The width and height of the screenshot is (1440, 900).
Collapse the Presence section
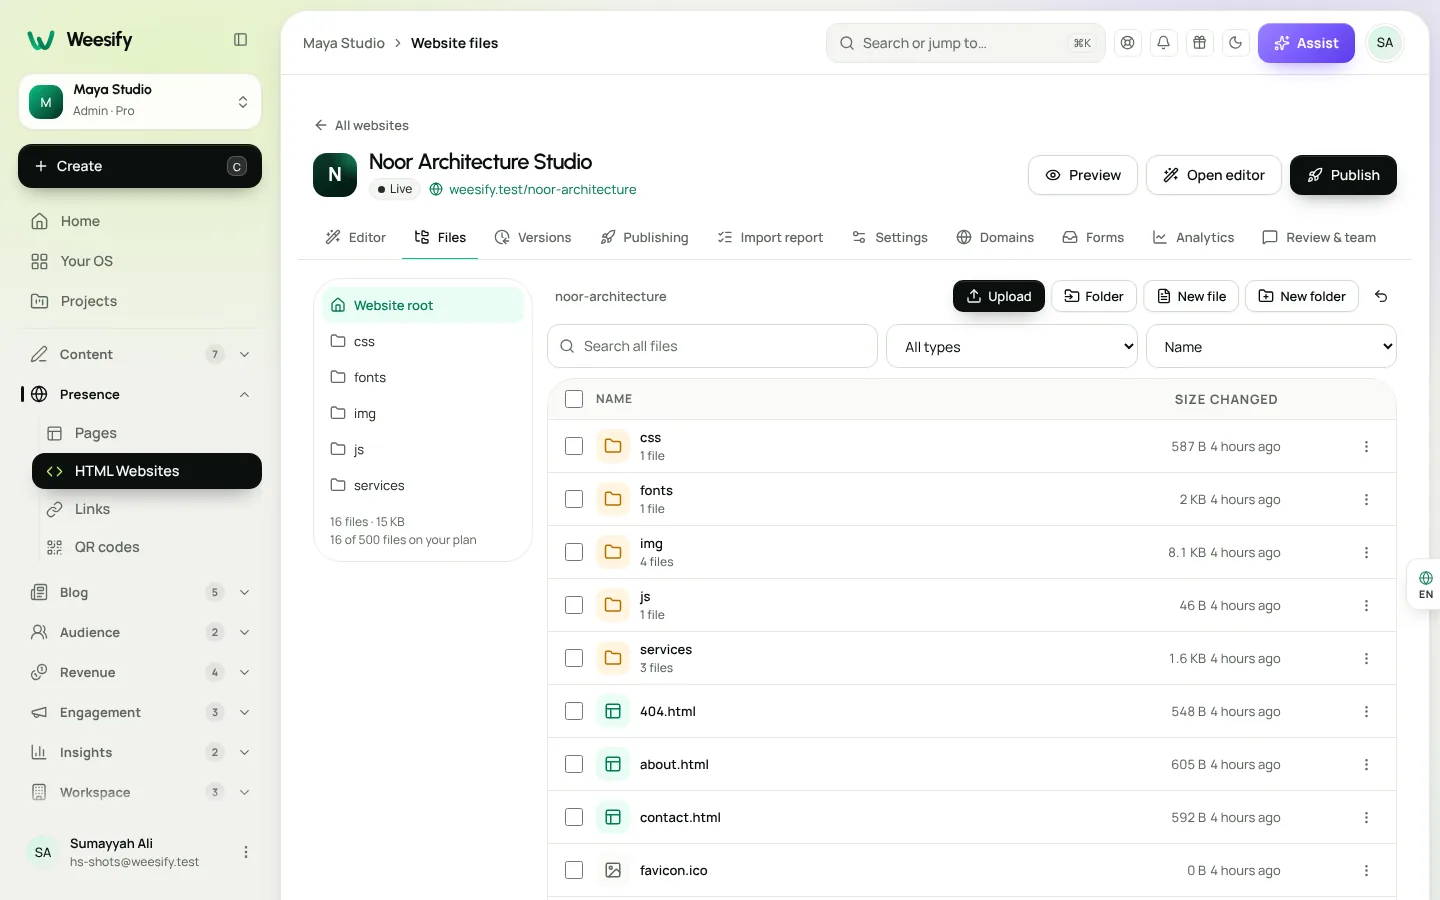140,394
